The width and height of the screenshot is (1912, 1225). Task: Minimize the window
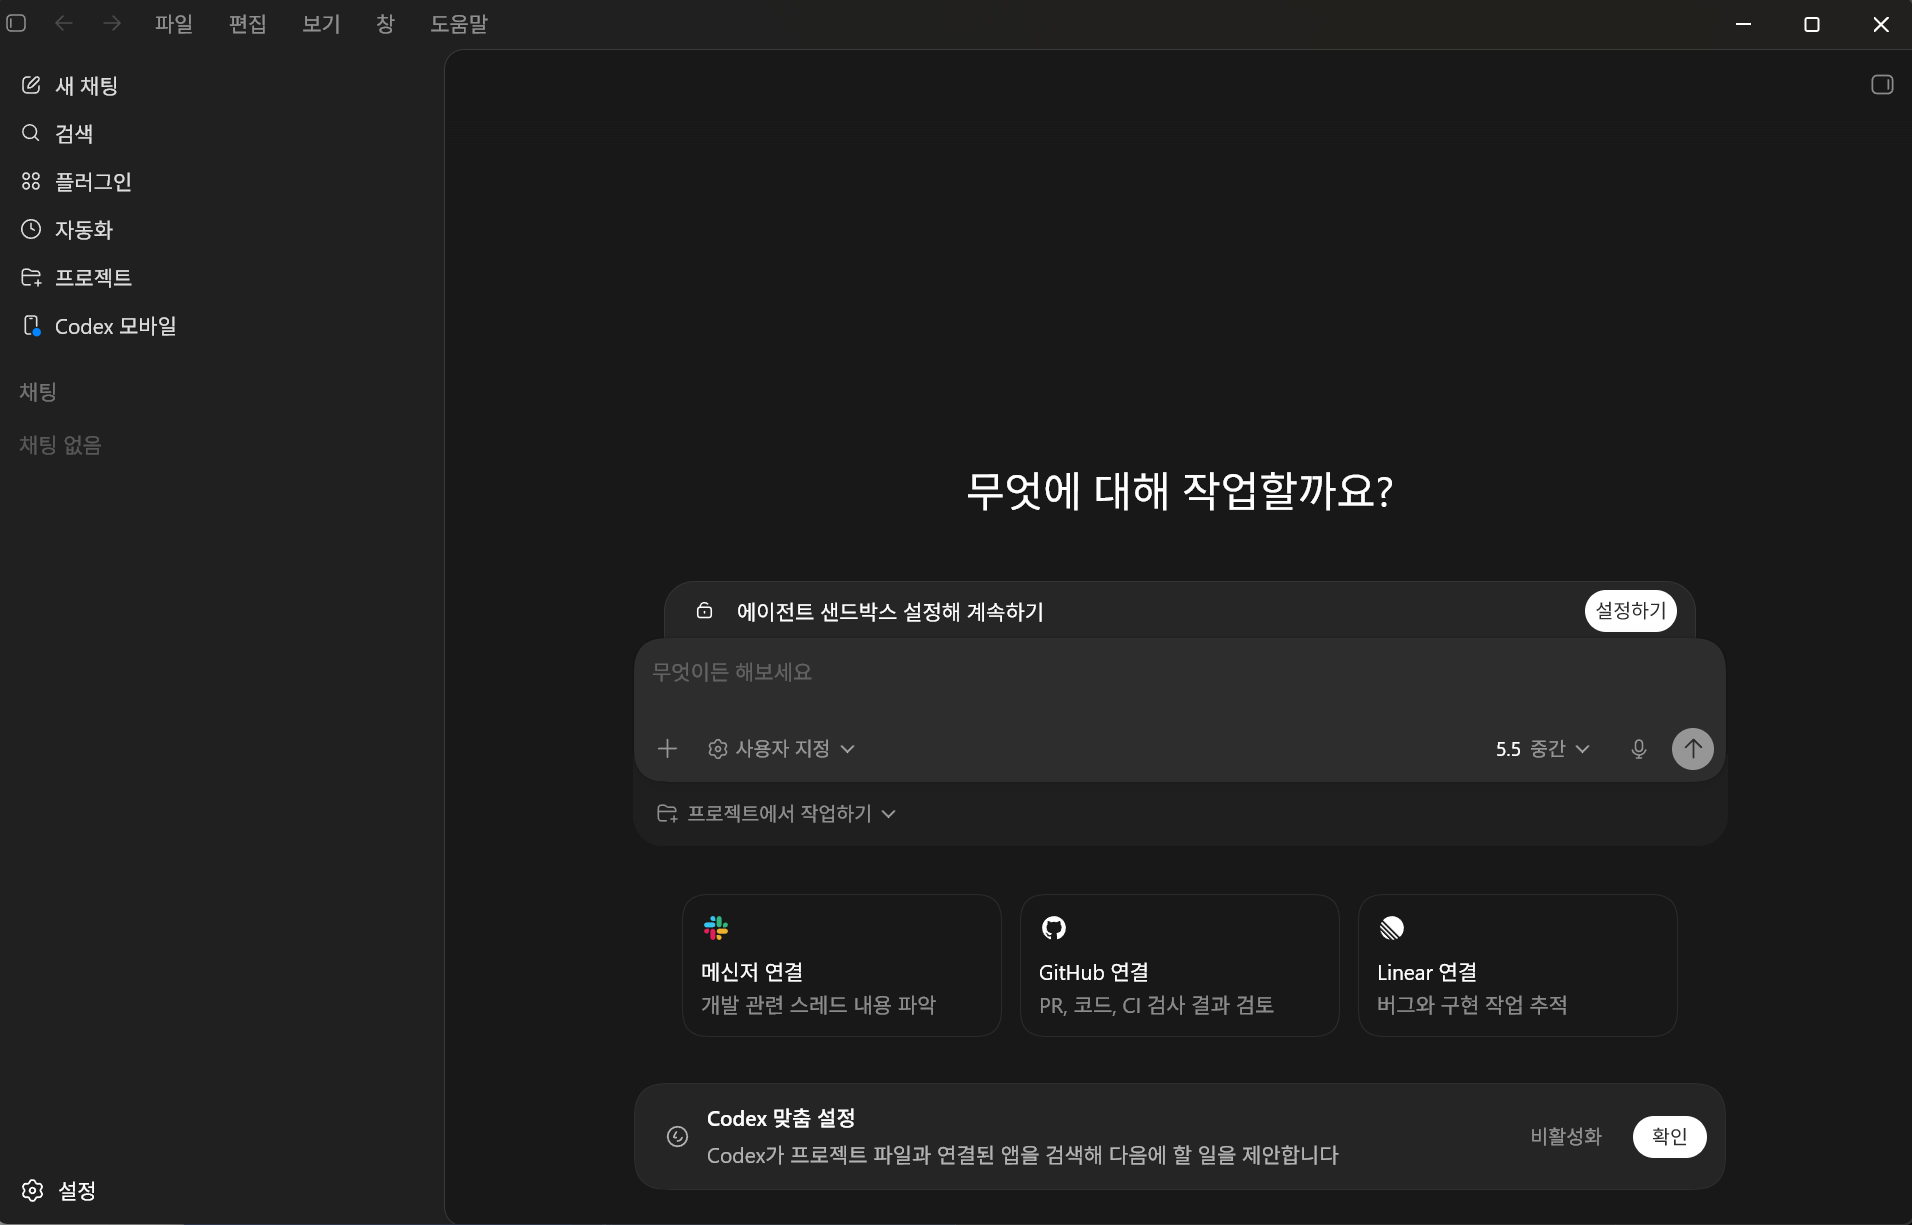coord(1743,24)
